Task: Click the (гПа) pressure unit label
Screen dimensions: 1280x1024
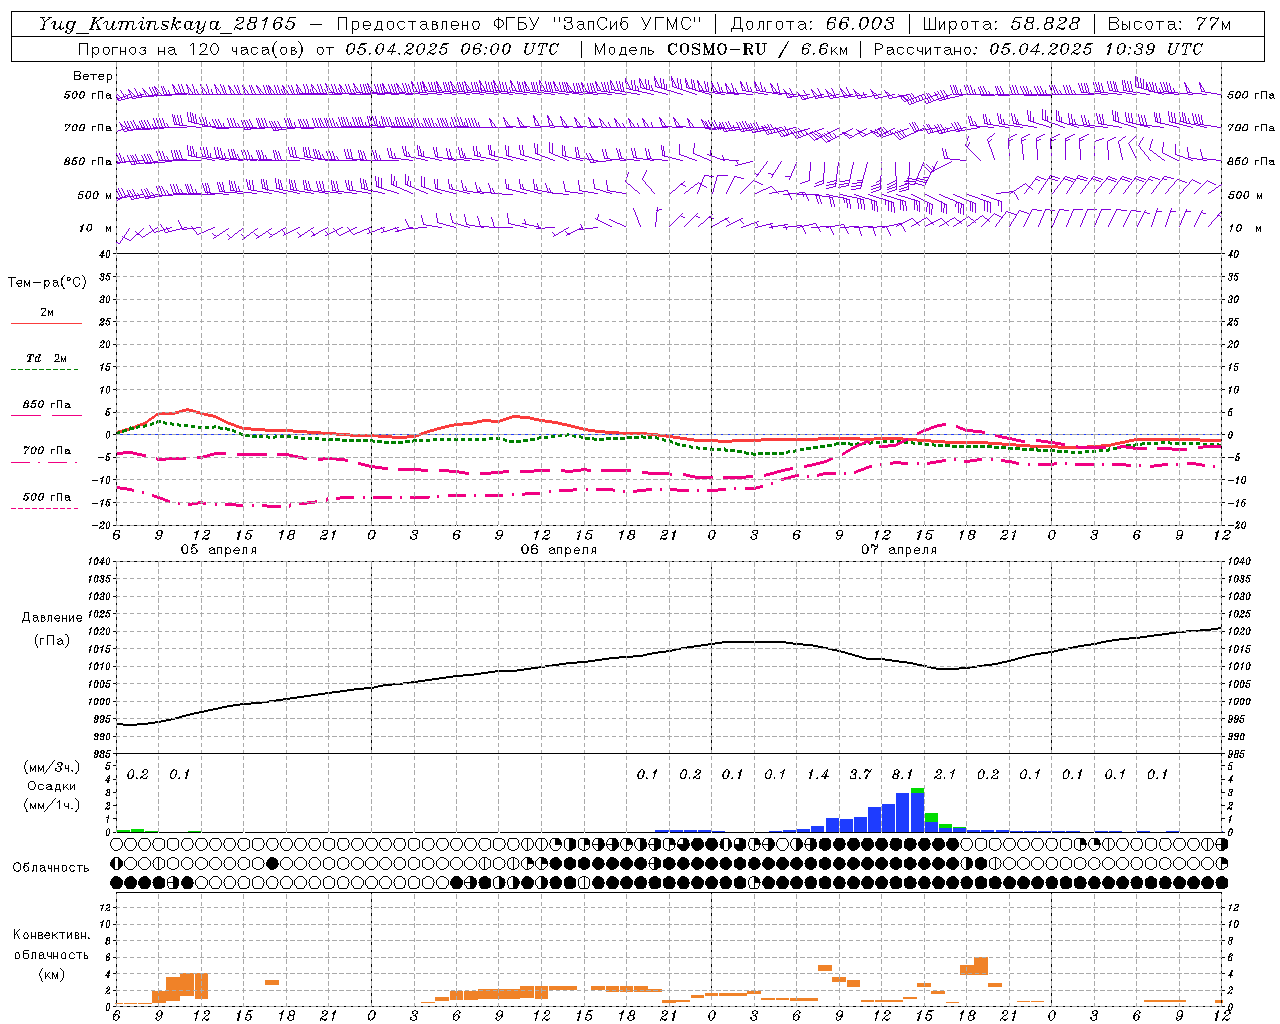Action: (x=52, y=641)
